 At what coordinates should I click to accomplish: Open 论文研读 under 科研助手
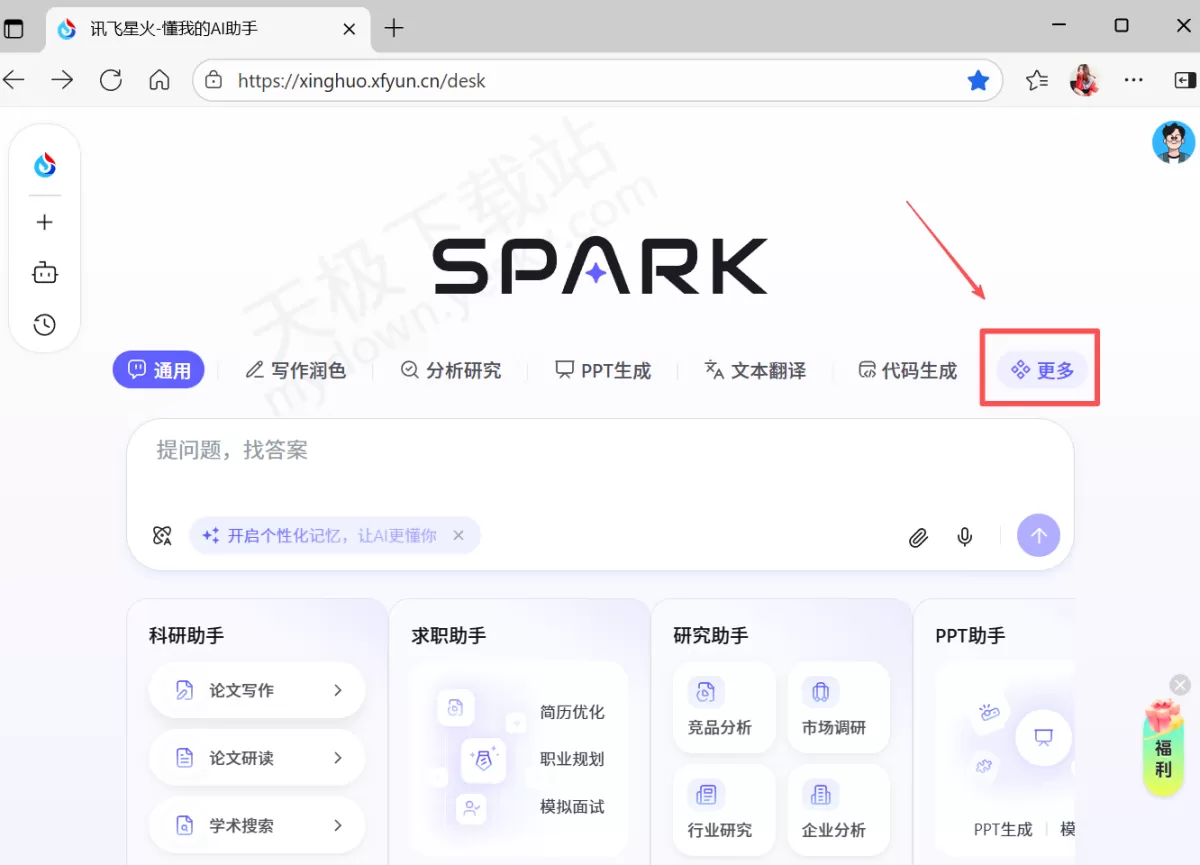pyautogui.click(x=257, y=758)
